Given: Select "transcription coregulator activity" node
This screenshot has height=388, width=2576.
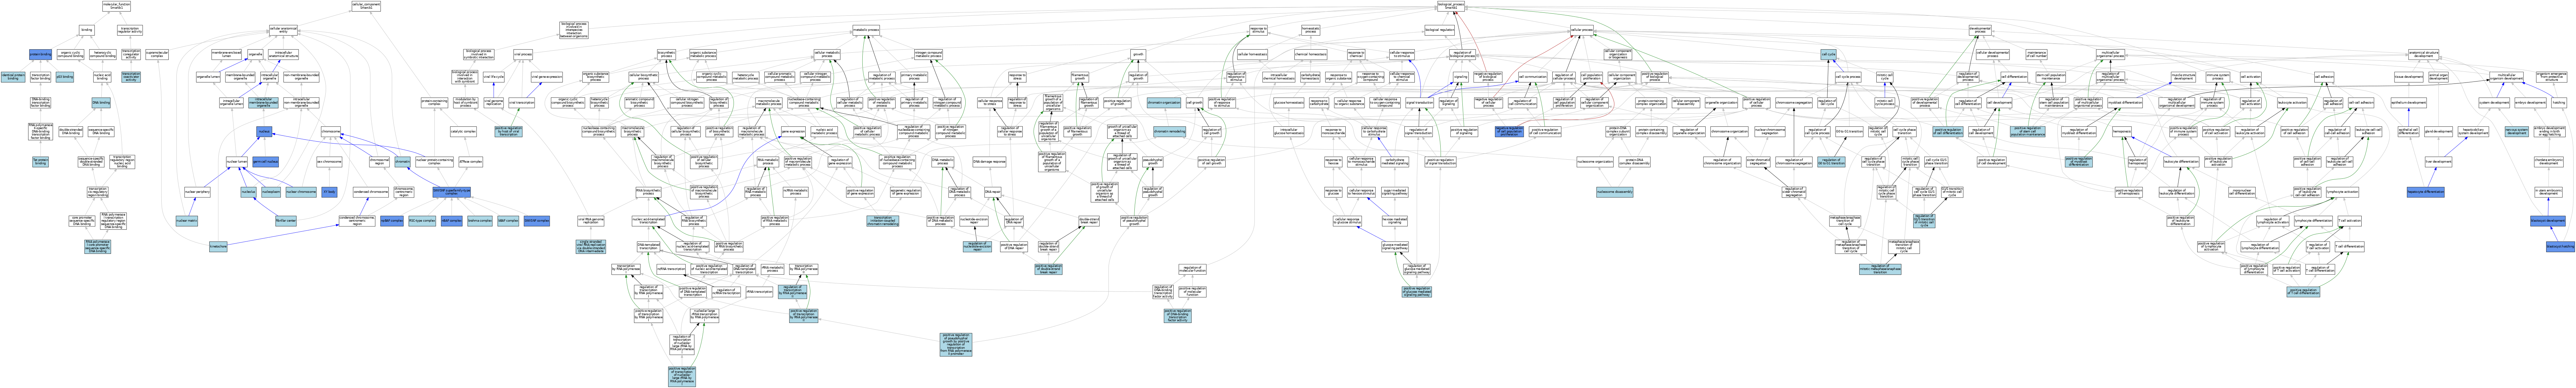Looking at the screenshot, I should (x=131, y=54).
